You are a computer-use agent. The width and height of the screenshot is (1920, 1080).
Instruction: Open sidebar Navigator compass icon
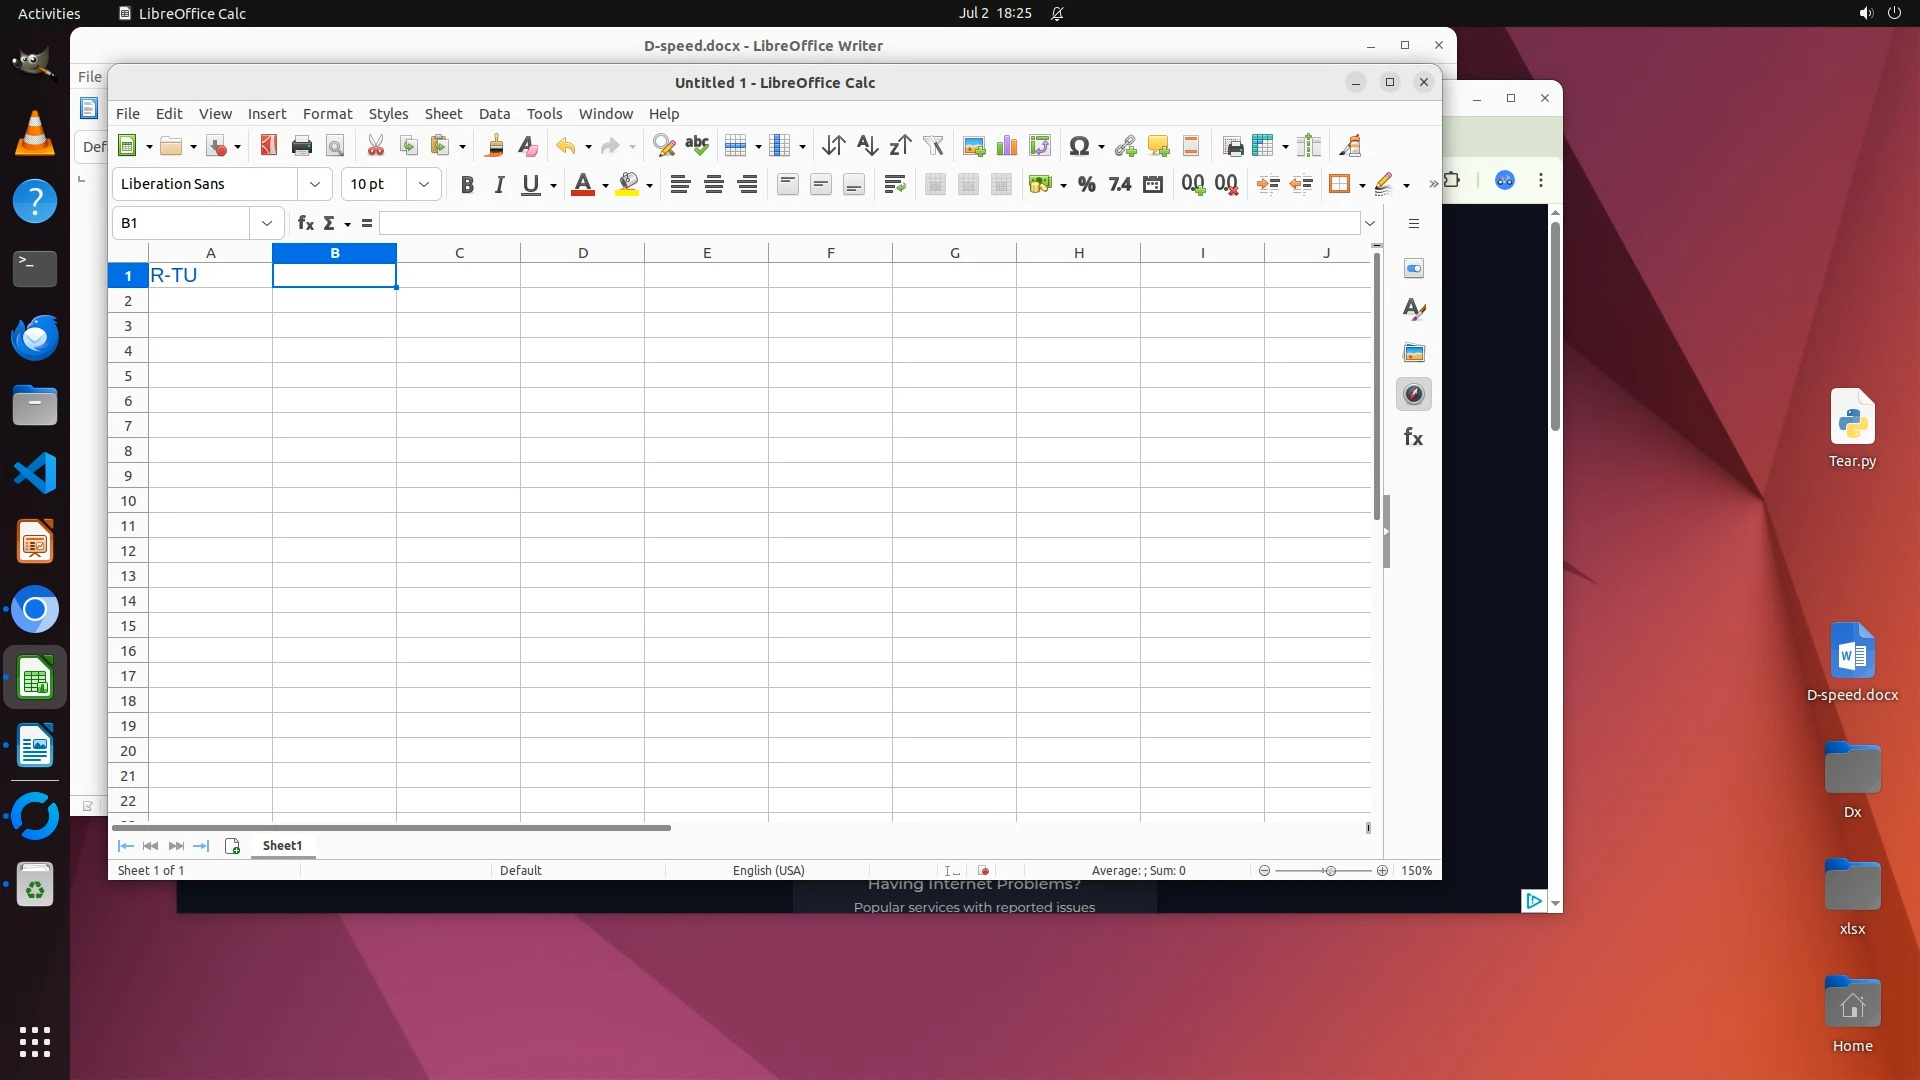(x=1413, y=394)
